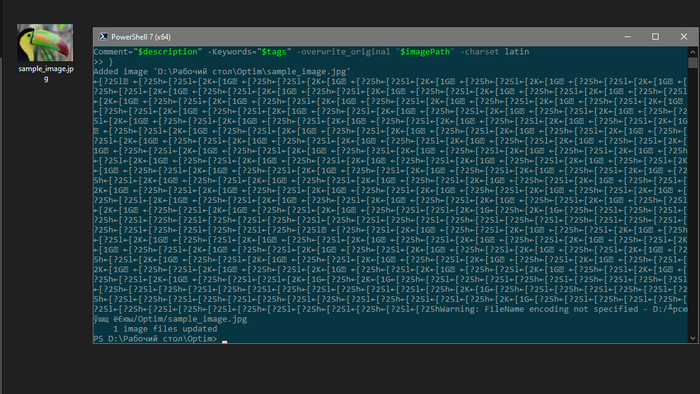Click the scrollbar track below the thumb
Viewport: 700px width, 394px height.
(692, 201)
